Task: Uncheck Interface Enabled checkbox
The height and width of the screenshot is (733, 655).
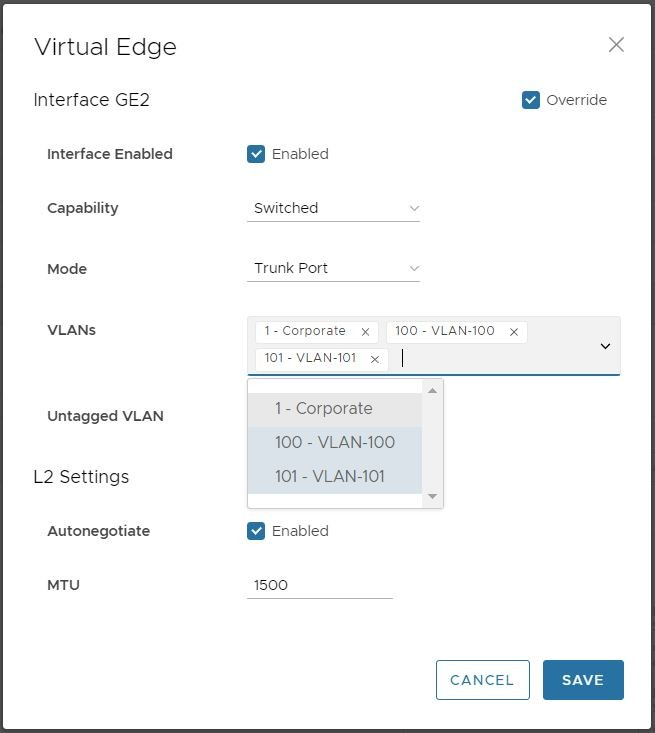Action: tap(256, 154)
